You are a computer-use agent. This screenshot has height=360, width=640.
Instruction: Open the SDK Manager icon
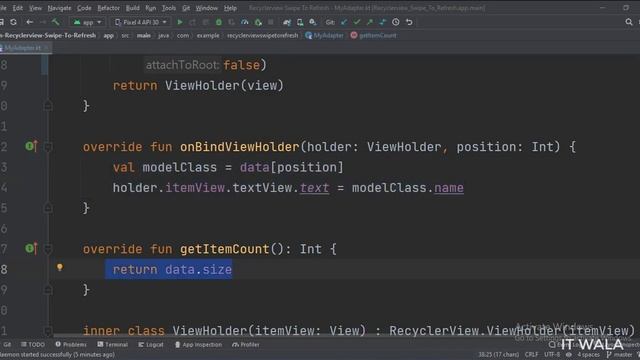pos(313,22)
